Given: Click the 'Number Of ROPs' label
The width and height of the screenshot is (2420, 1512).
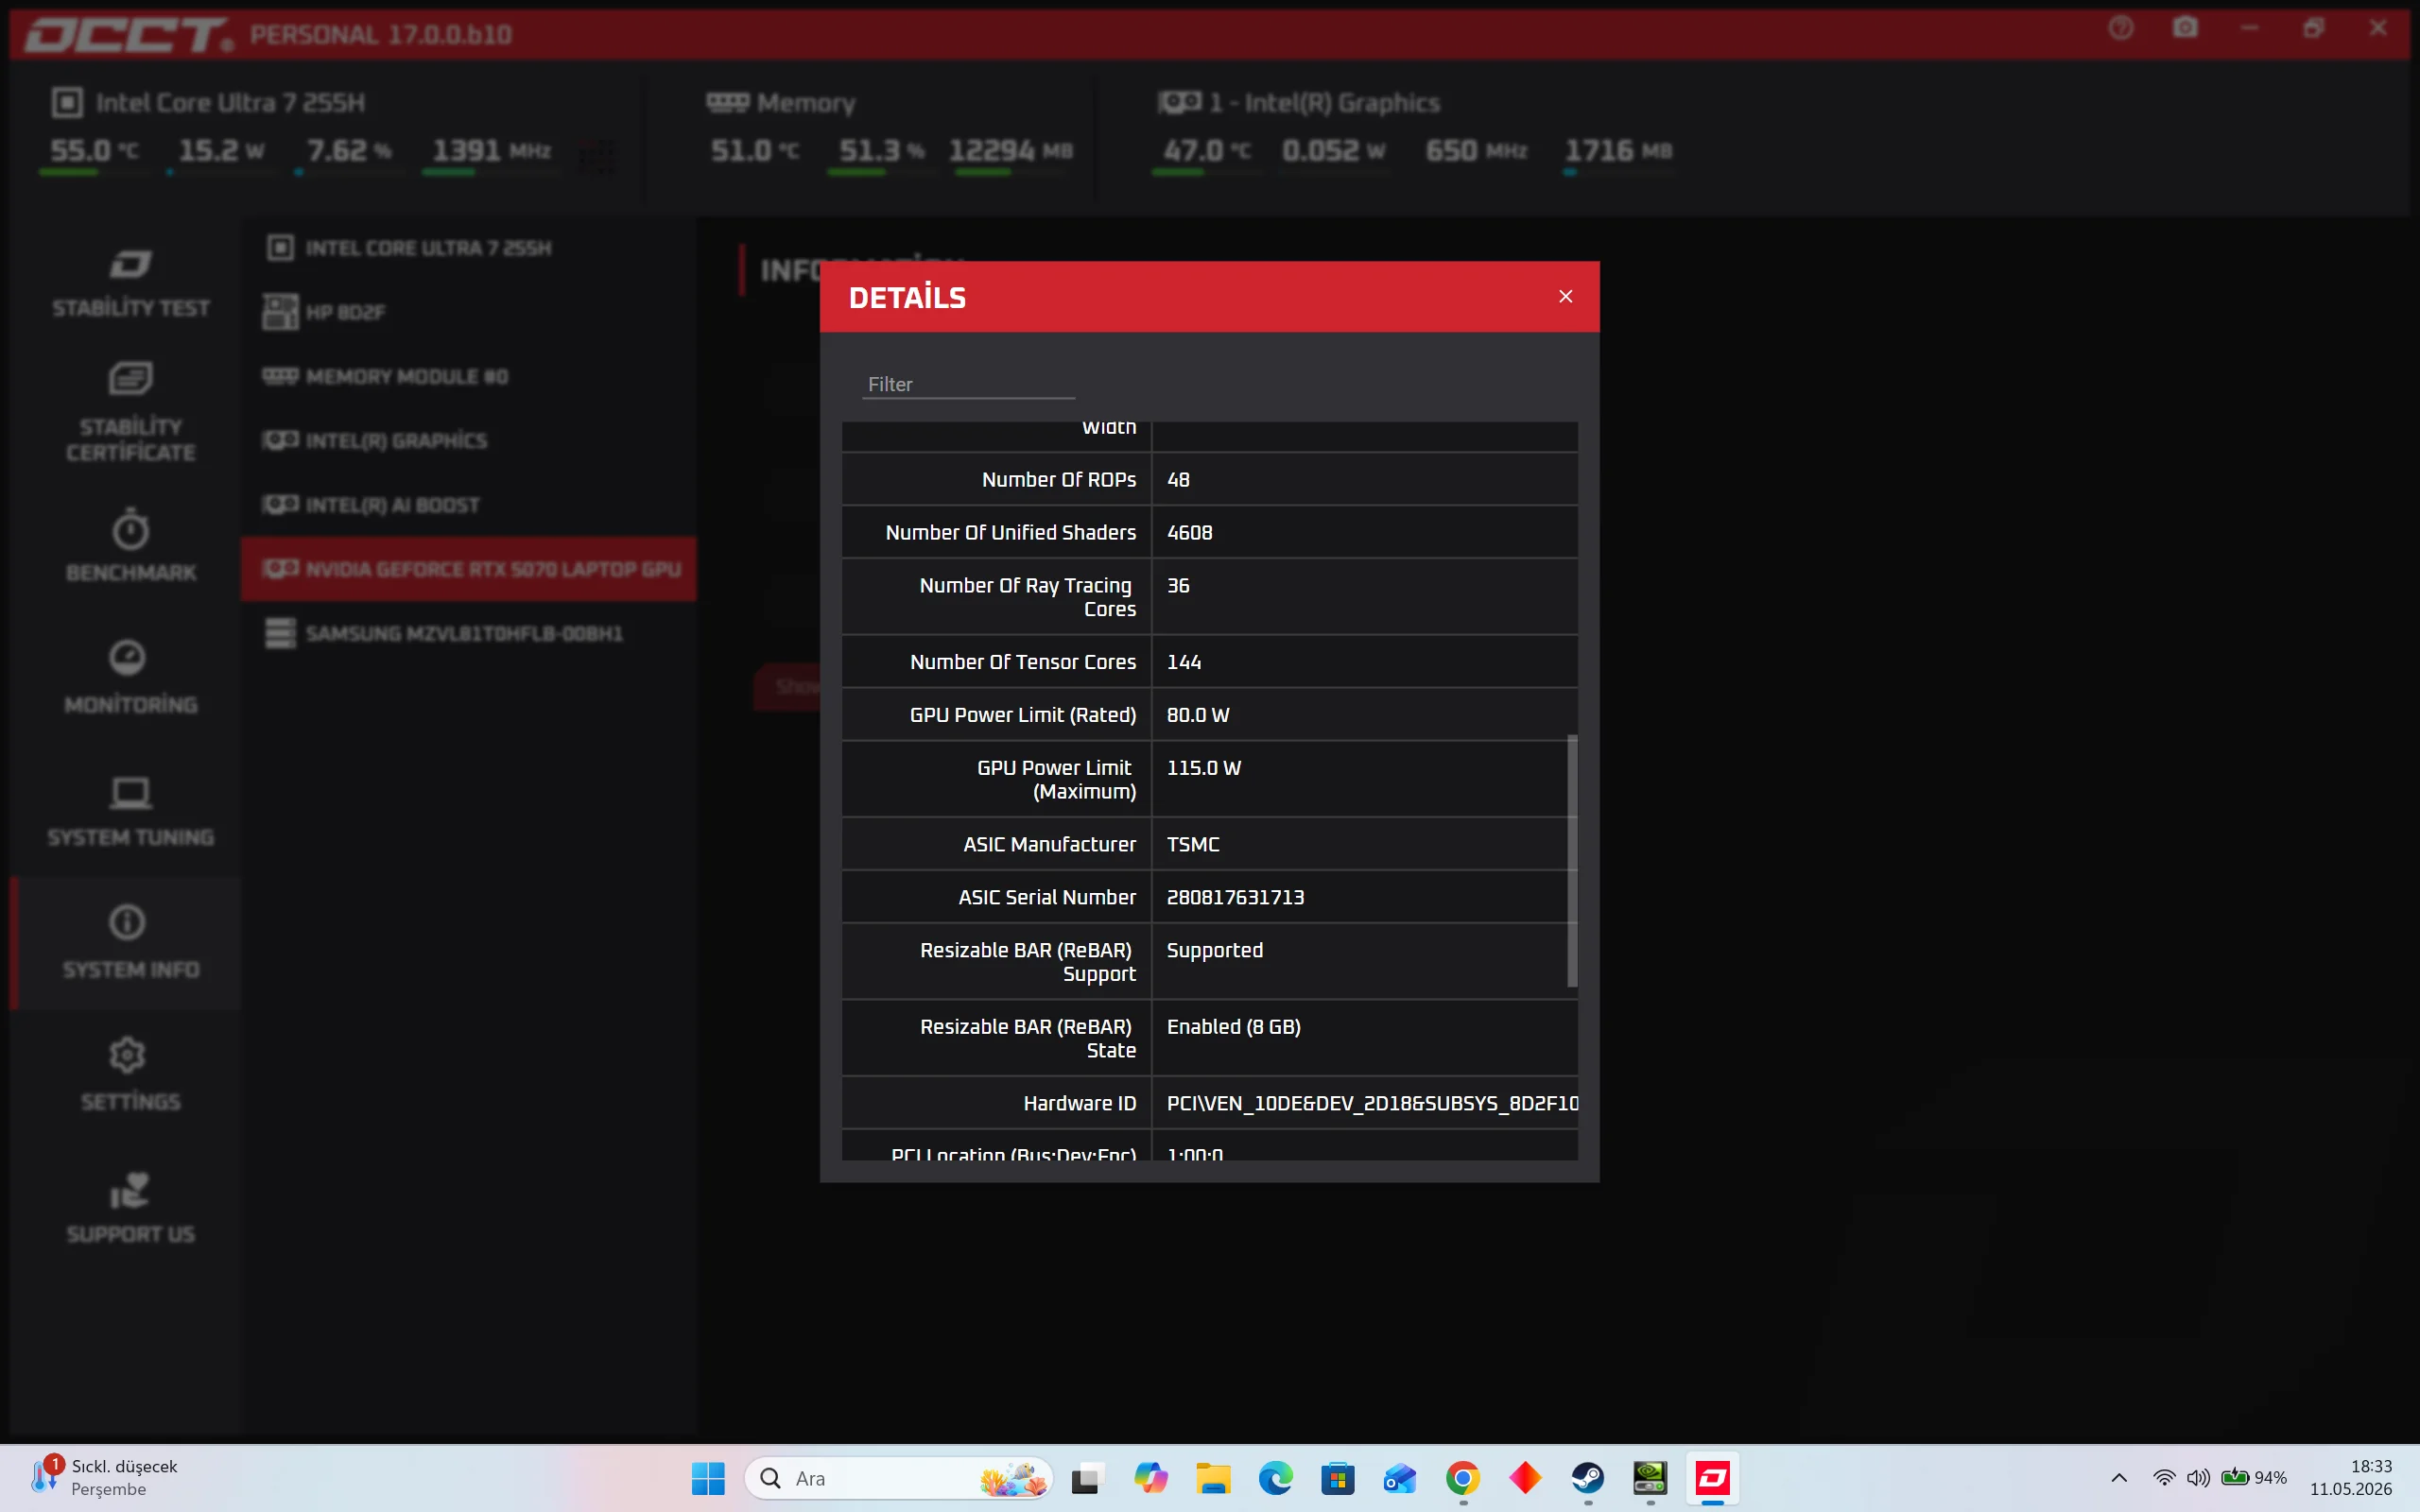Looking at the screenshot, I should click(1059, 480).
